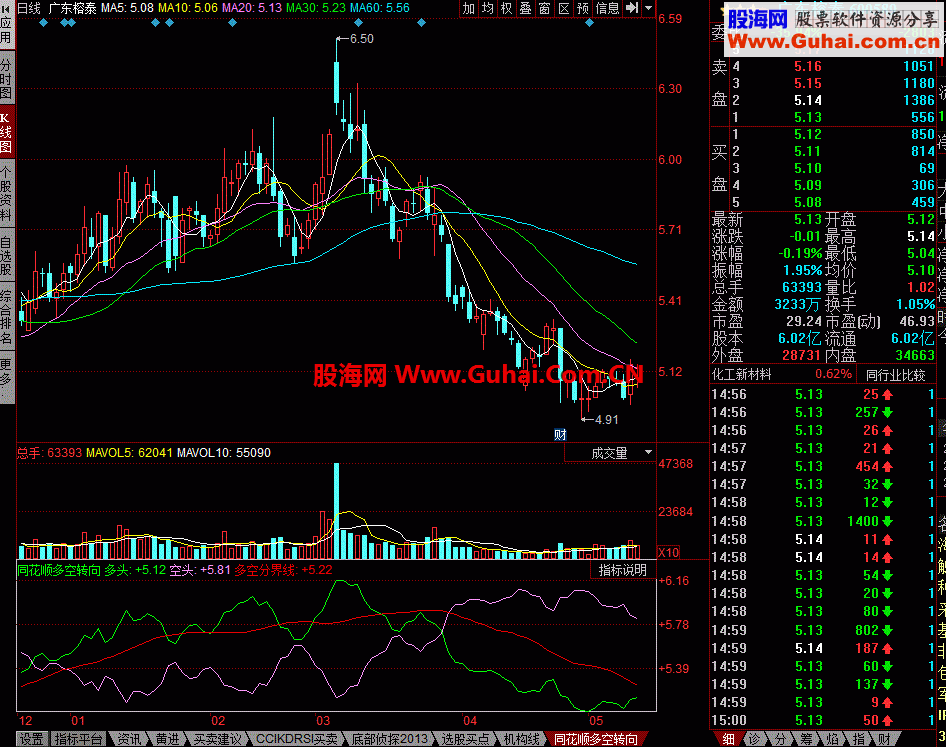The height and width of the screenshot is (747, 946).
Task: Click the 细 detail tab icon
Action: (728, 739)
